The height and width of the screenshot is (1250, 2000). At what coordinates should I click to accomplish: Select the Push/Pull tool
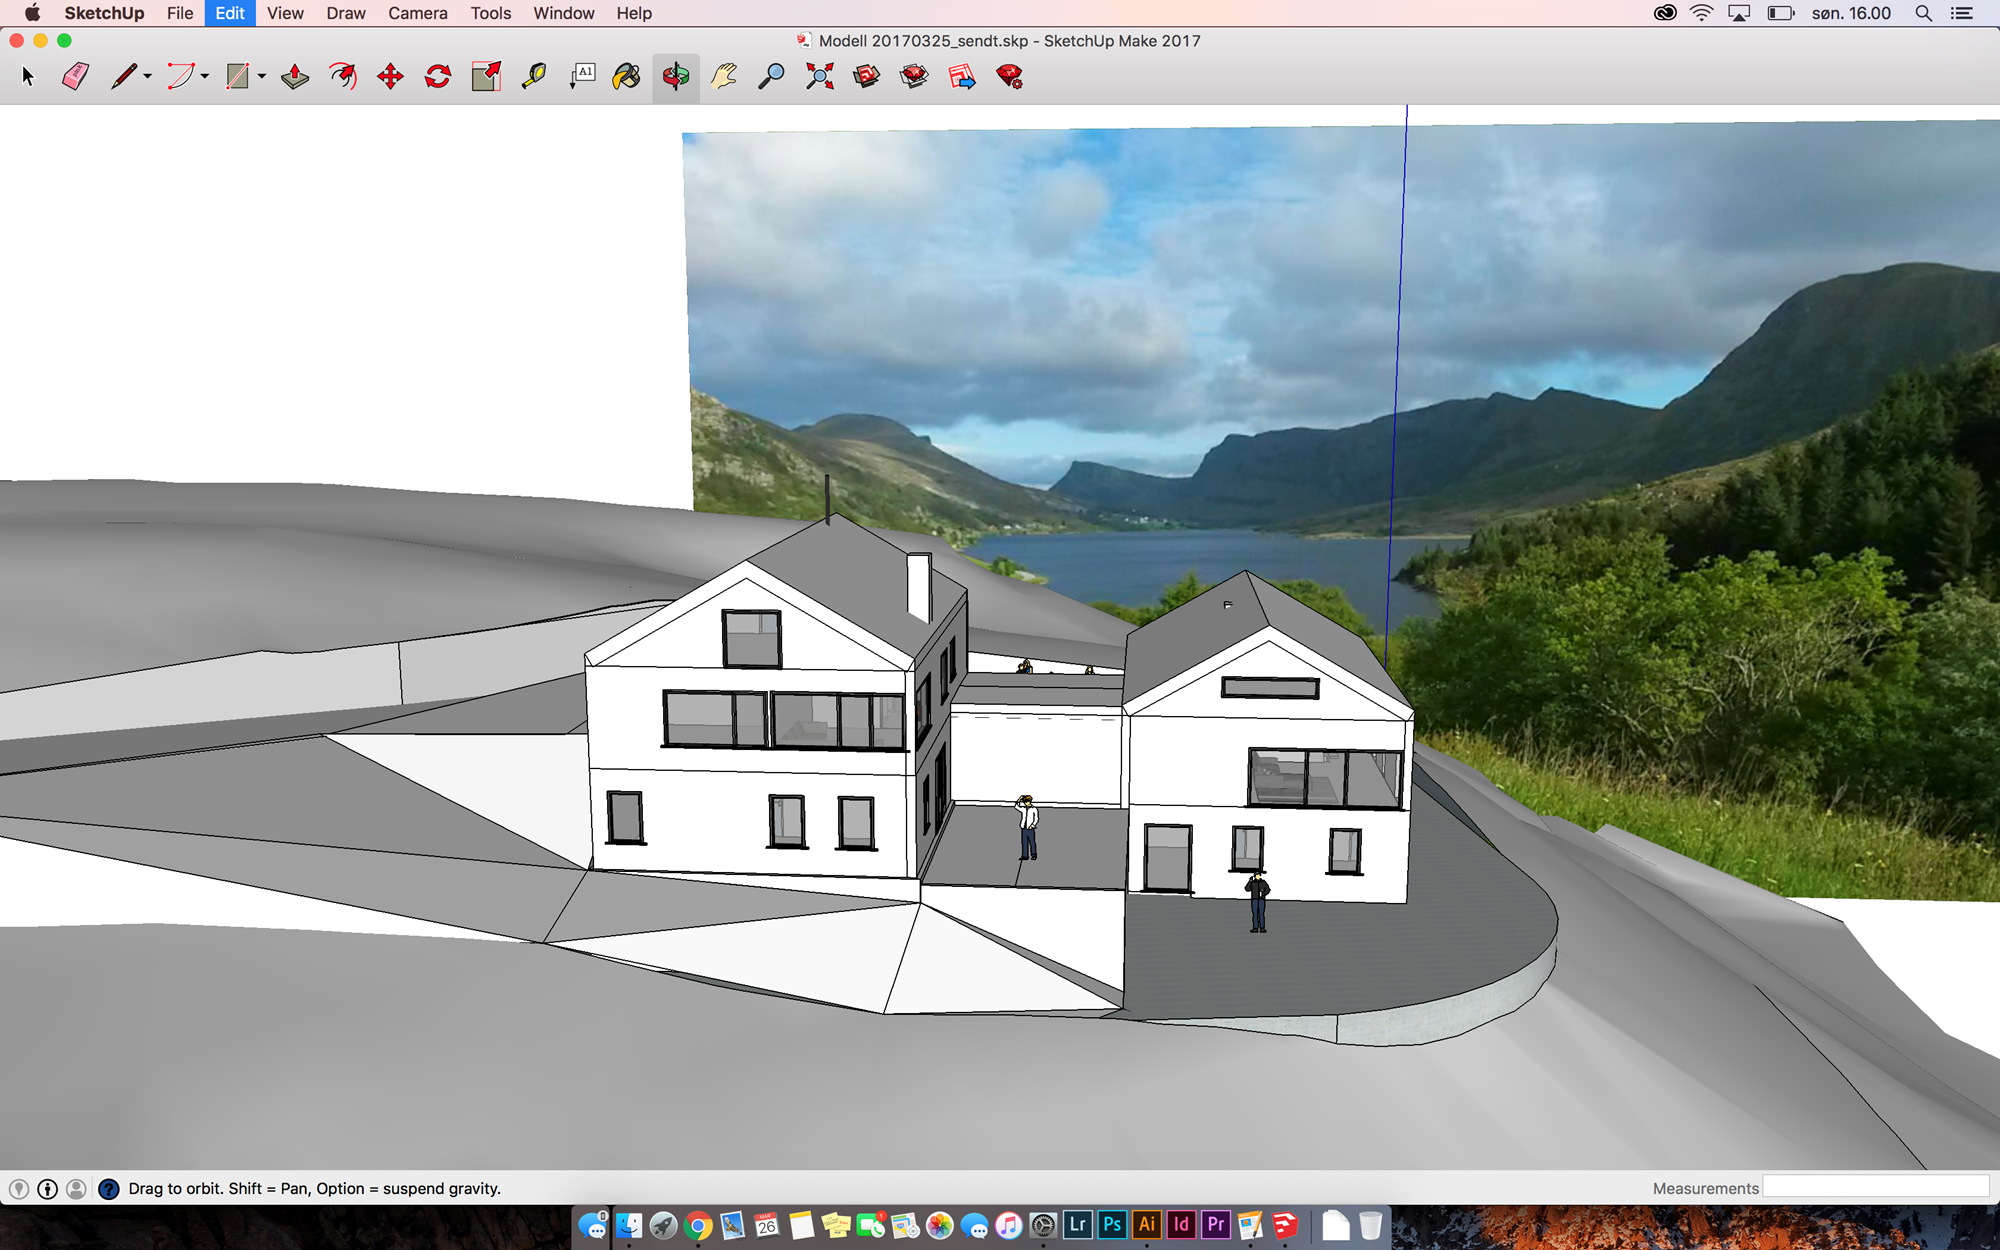click(295, 77)
